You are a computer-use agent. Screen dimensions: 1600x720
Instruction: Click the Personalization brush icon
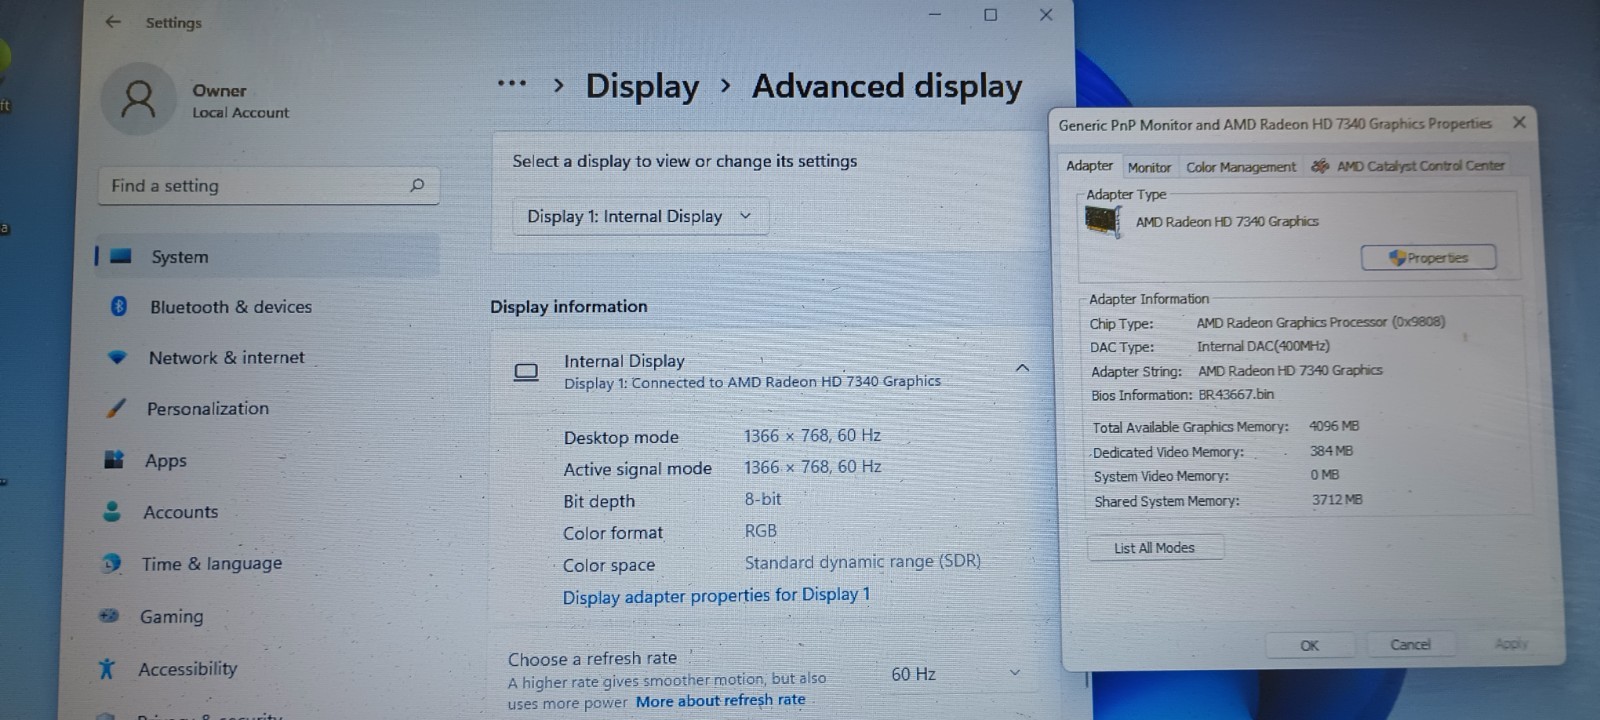[x=116, y=408]
